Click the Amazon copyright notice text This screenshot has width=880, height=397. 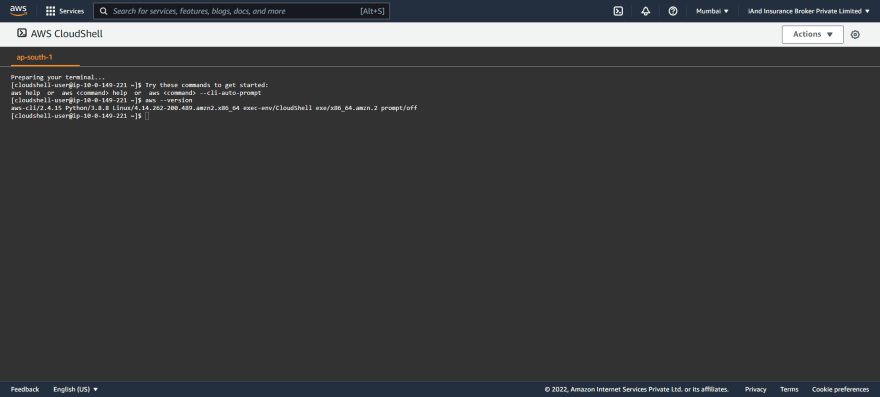(x=636, y=389)
